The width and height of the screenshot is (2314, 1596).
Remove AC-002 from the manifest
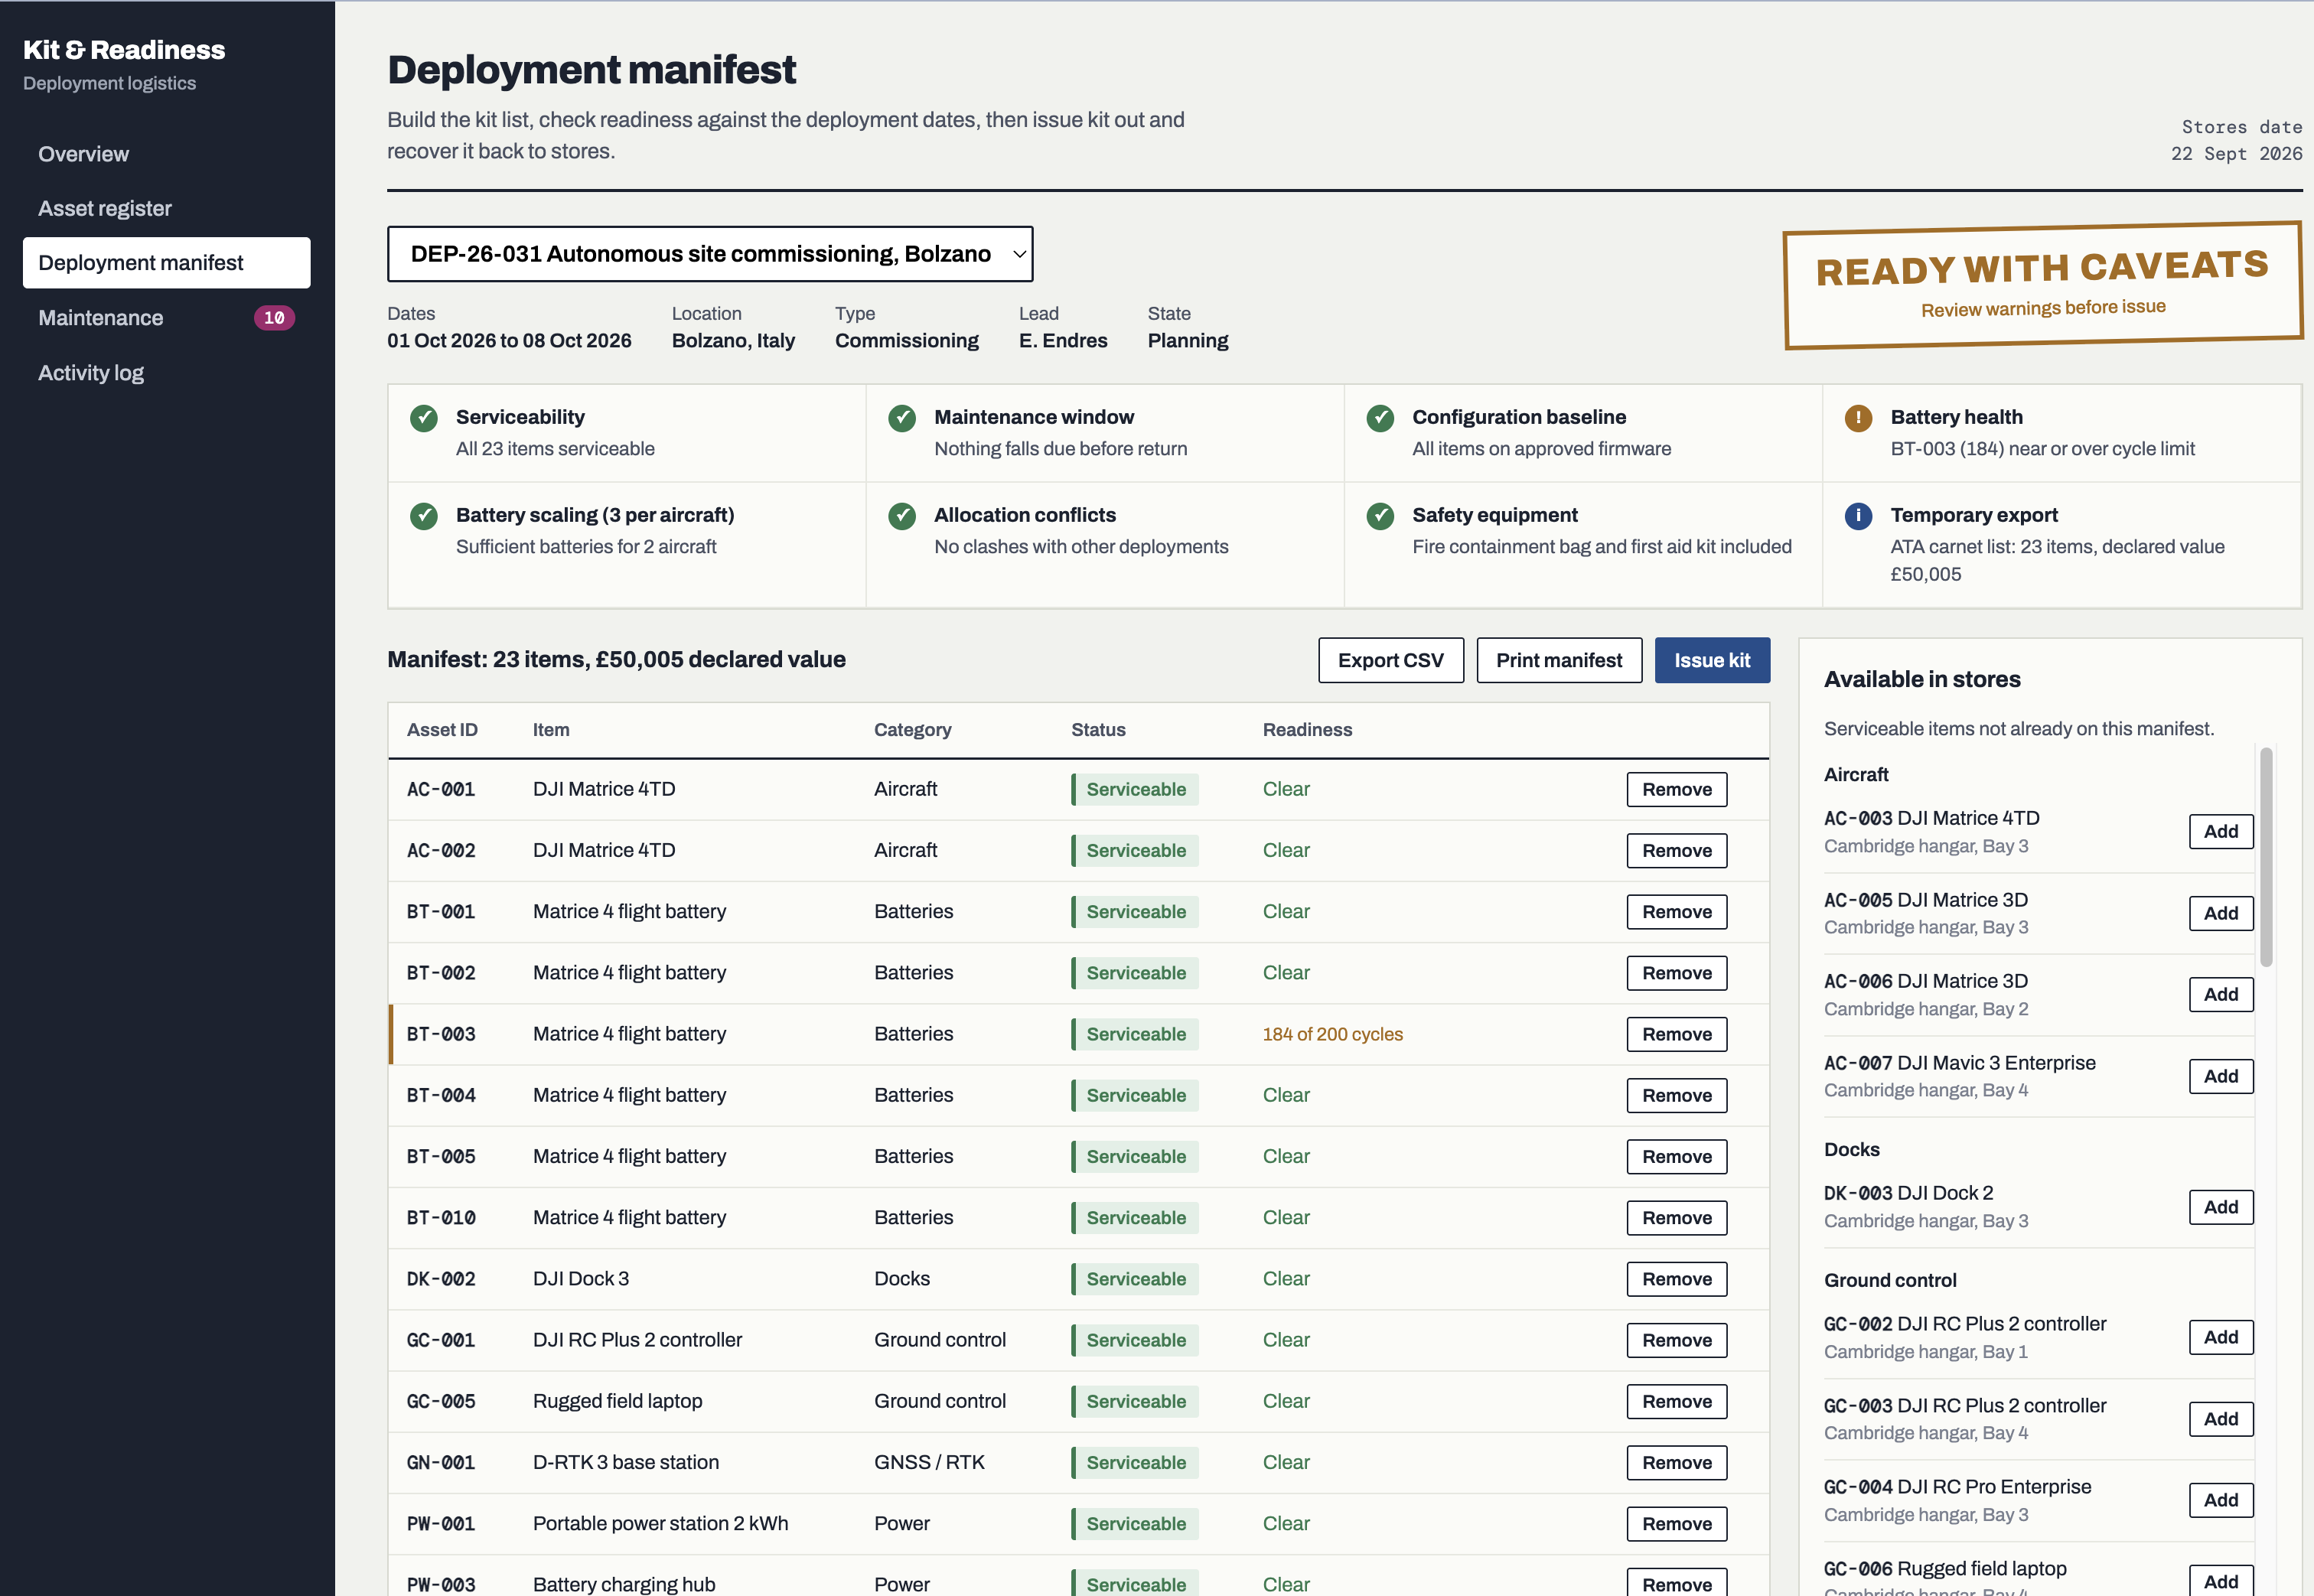pos(1676,850)
